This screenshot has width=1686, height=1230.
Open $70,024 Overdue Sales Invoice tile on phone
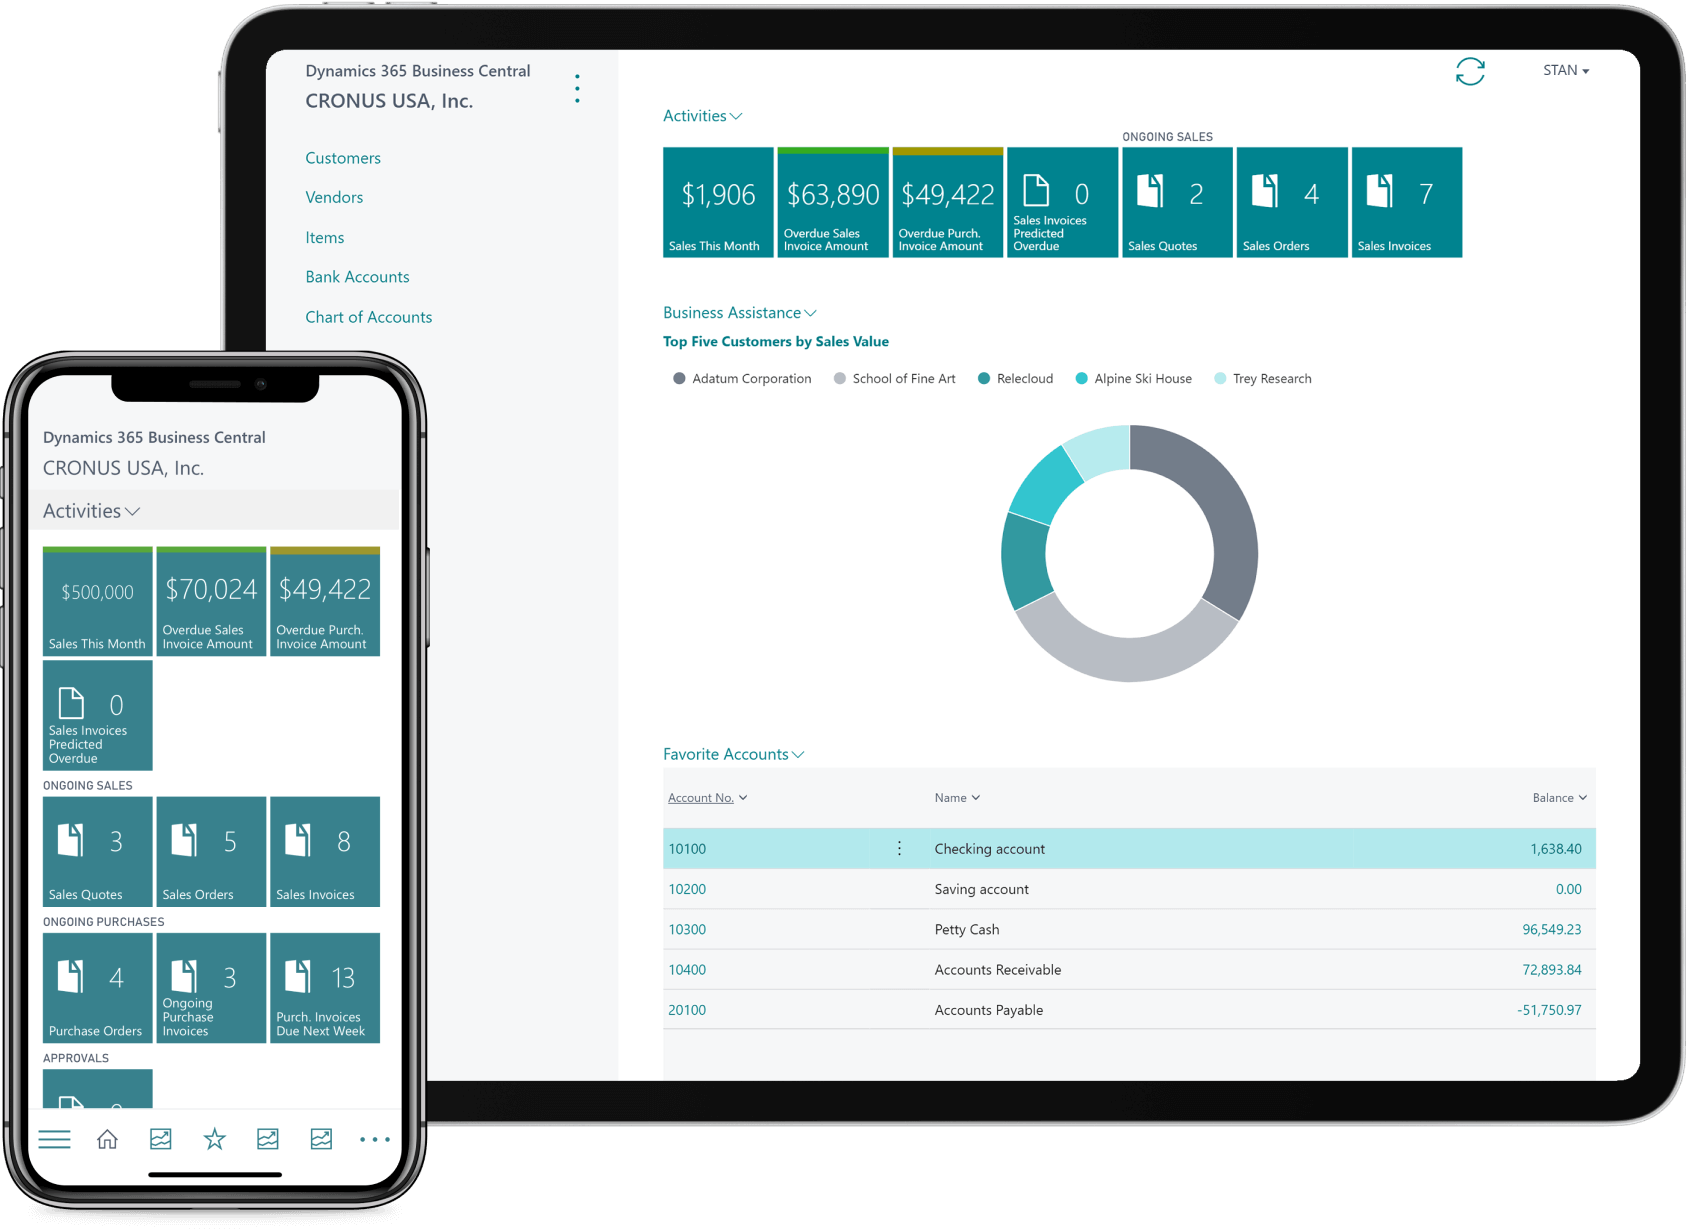pos(211,601)
